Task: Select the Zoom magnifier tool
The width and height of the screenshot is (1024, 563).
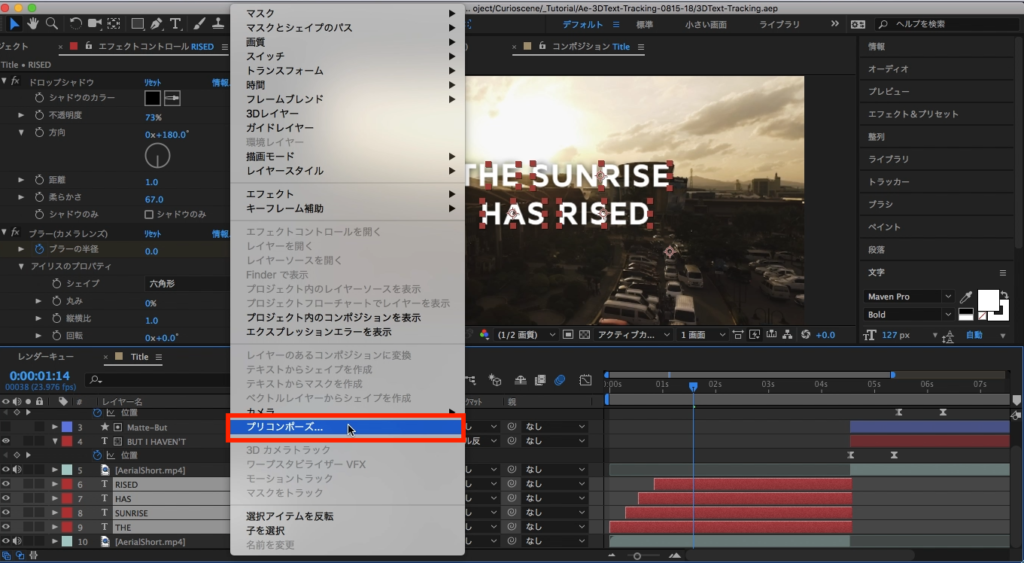Action: (51, 23)
